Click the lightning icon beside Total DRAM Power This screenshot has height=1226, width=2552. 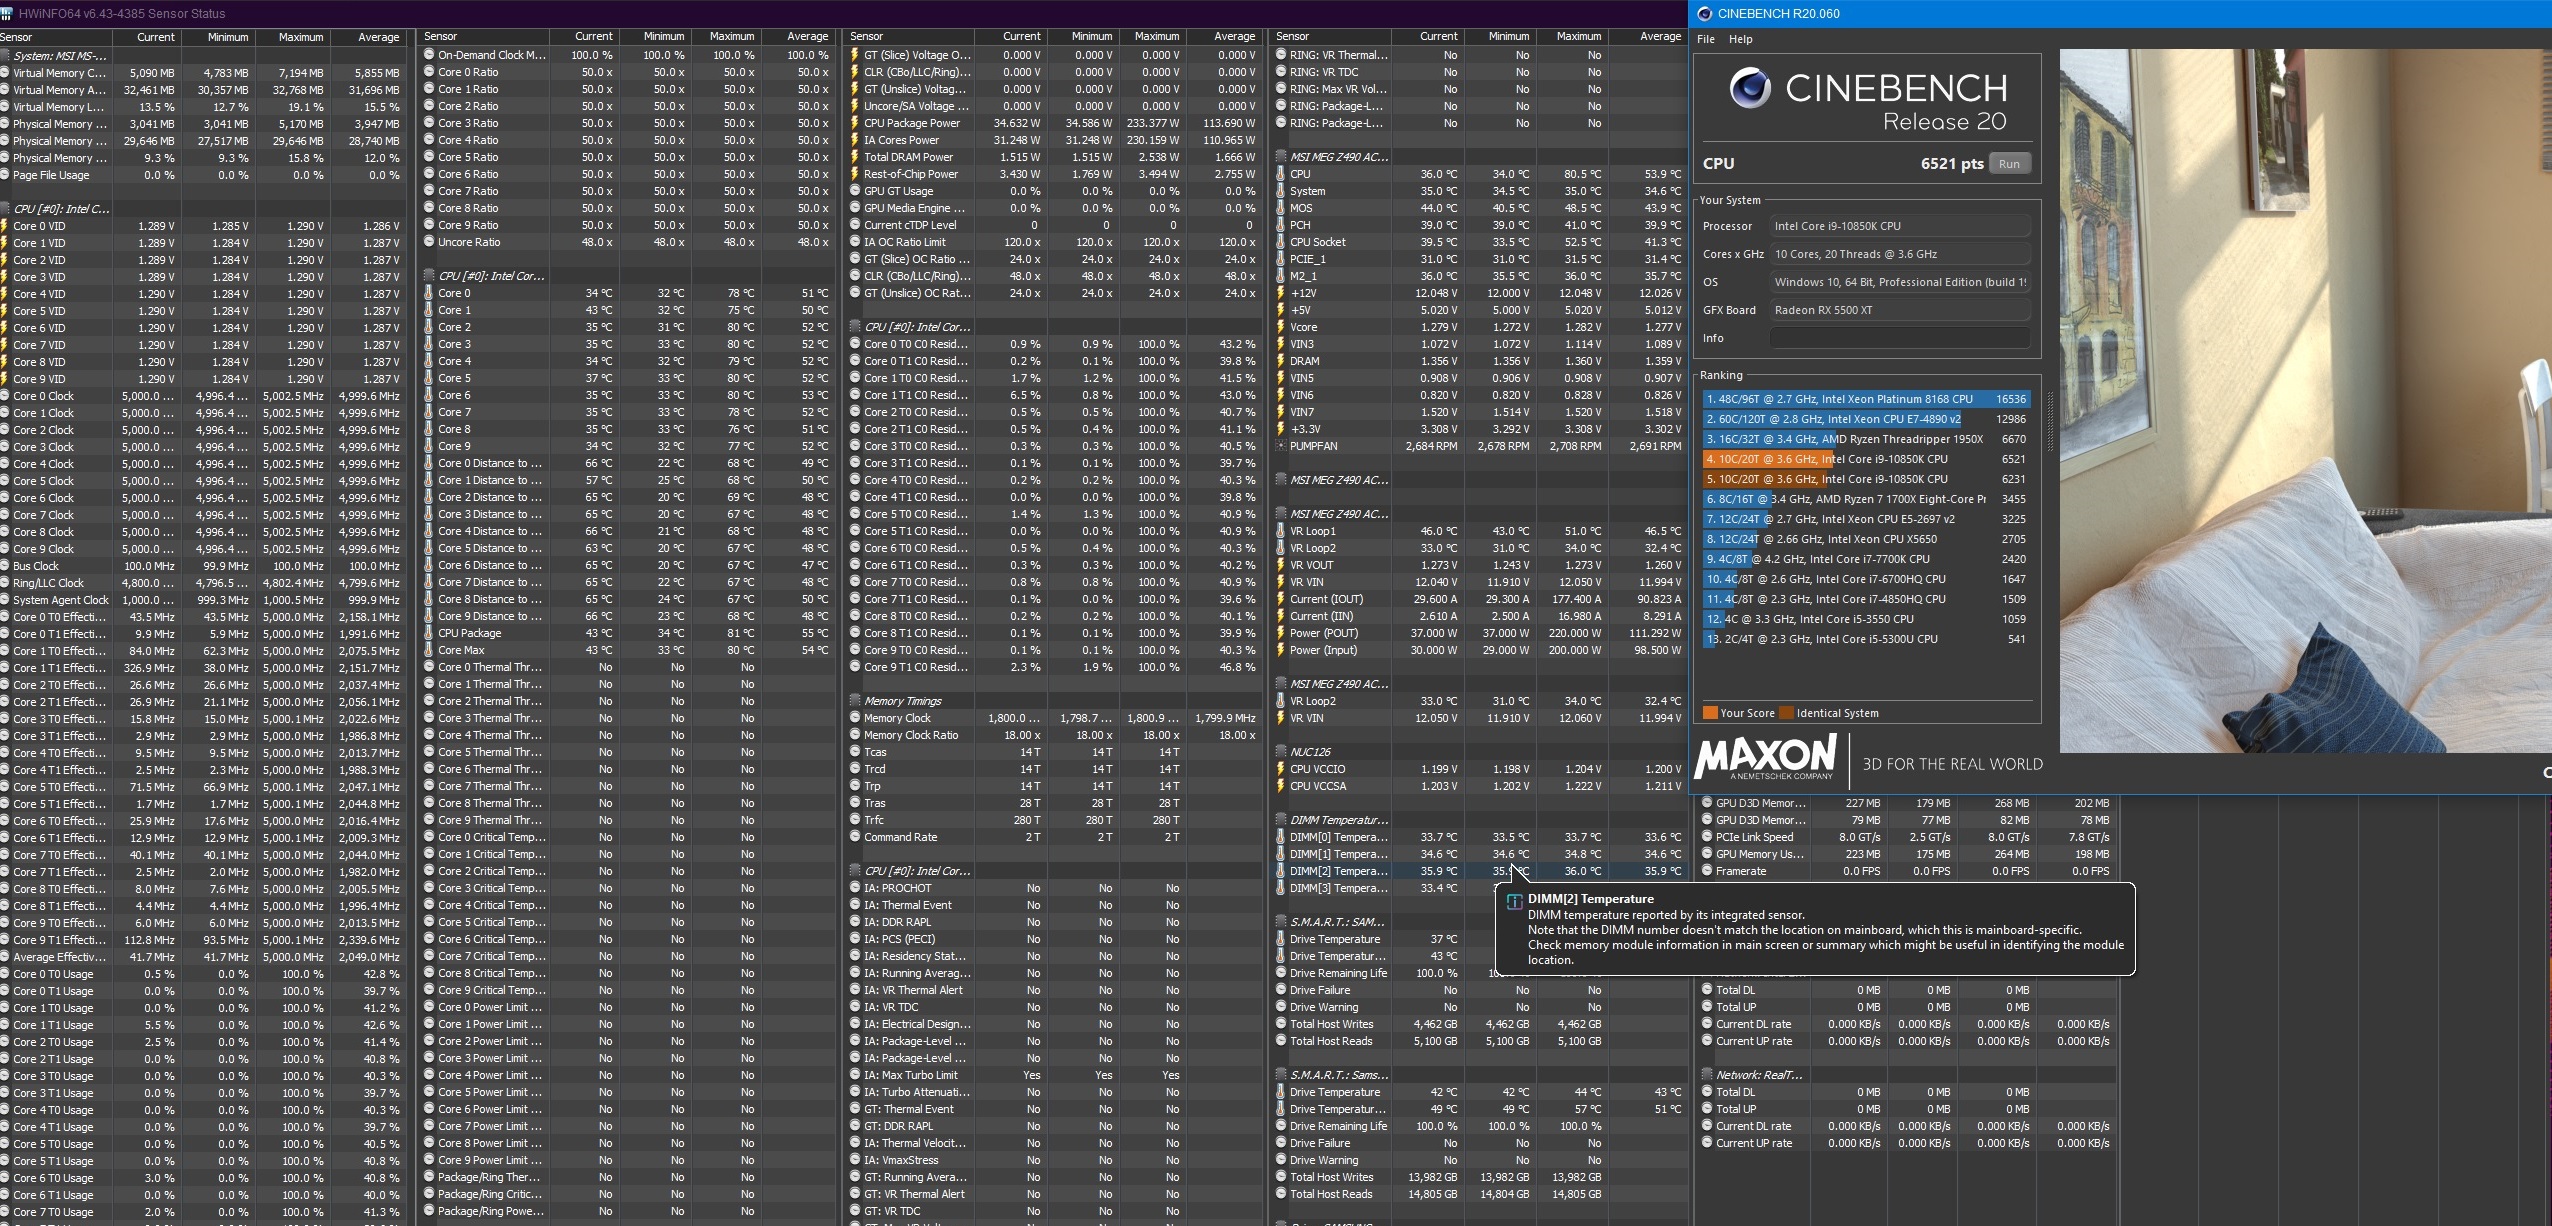(855, 157)
